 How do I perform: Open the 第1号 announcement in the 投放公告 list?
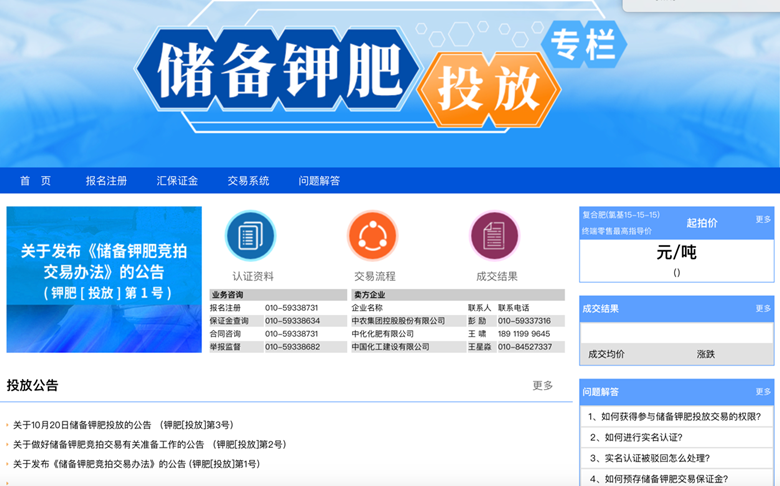[136, 464]
